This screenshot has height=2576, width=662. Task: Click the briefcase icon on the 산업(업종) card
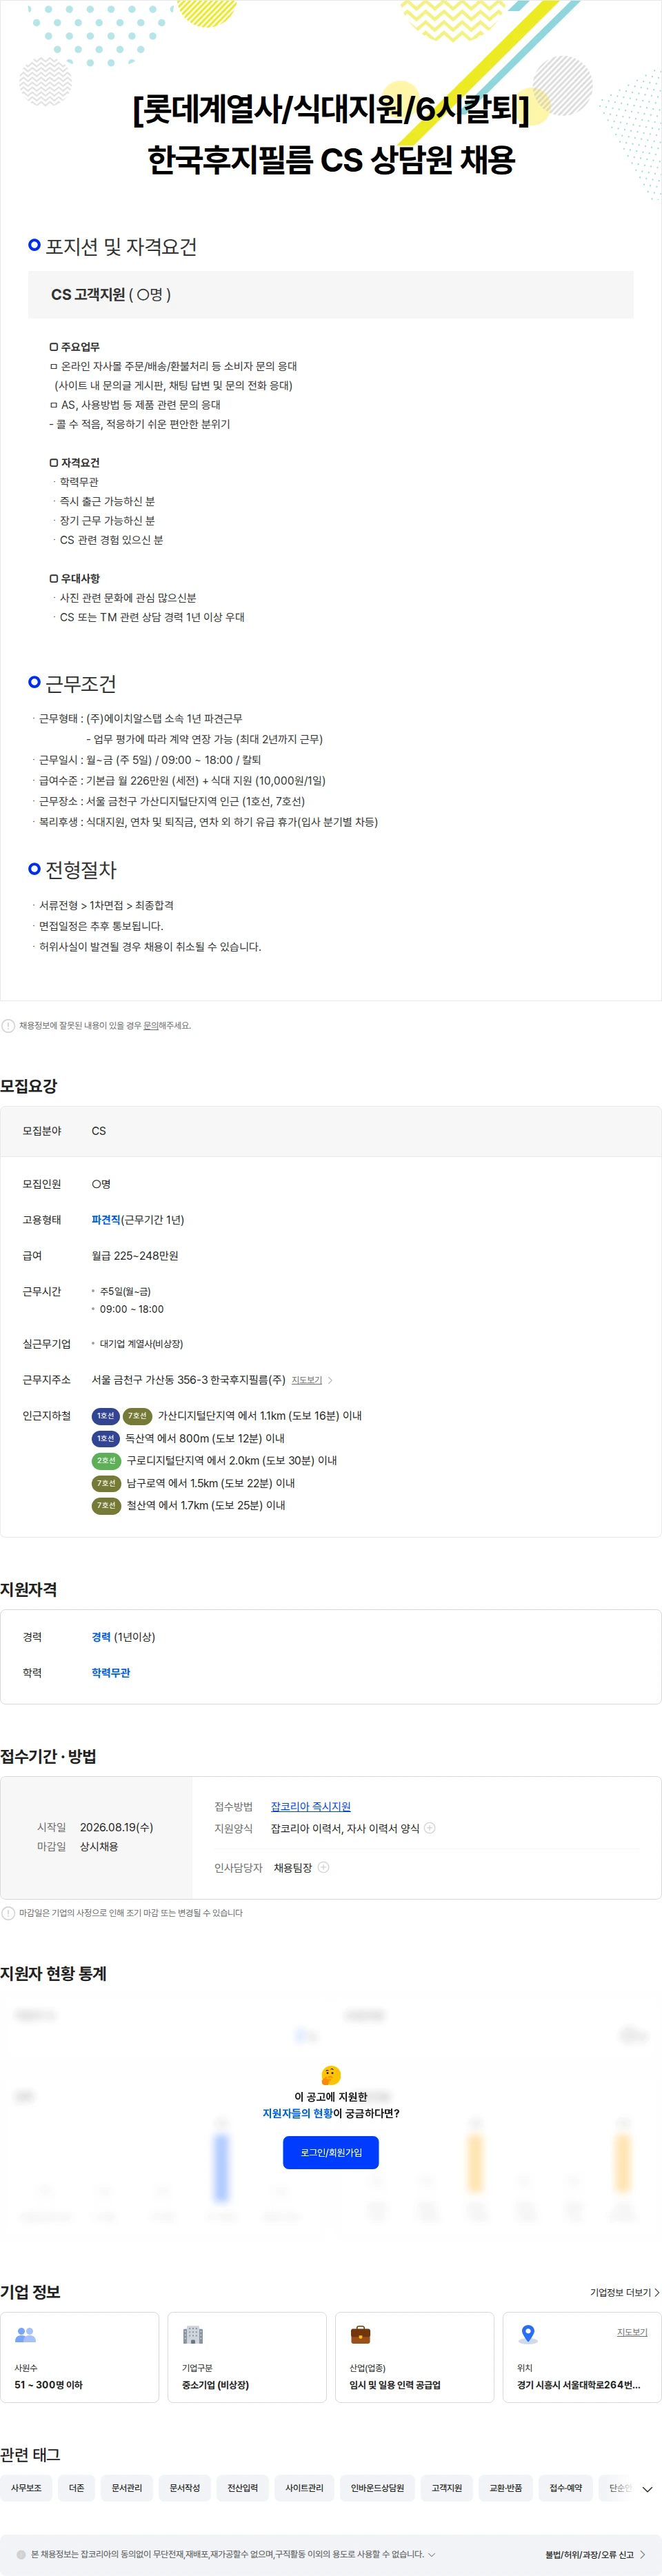click(360, 2335)
